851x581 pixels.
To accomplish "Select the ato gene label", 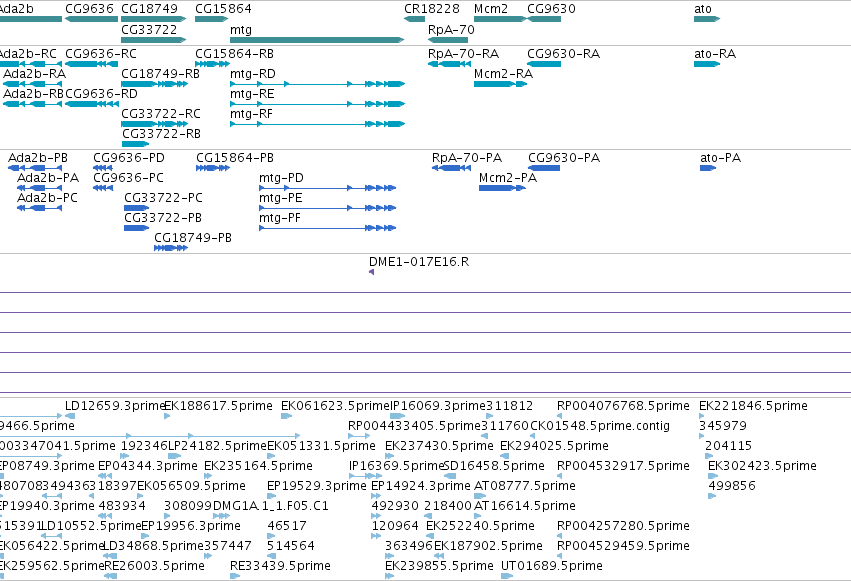I will point(703,9).
